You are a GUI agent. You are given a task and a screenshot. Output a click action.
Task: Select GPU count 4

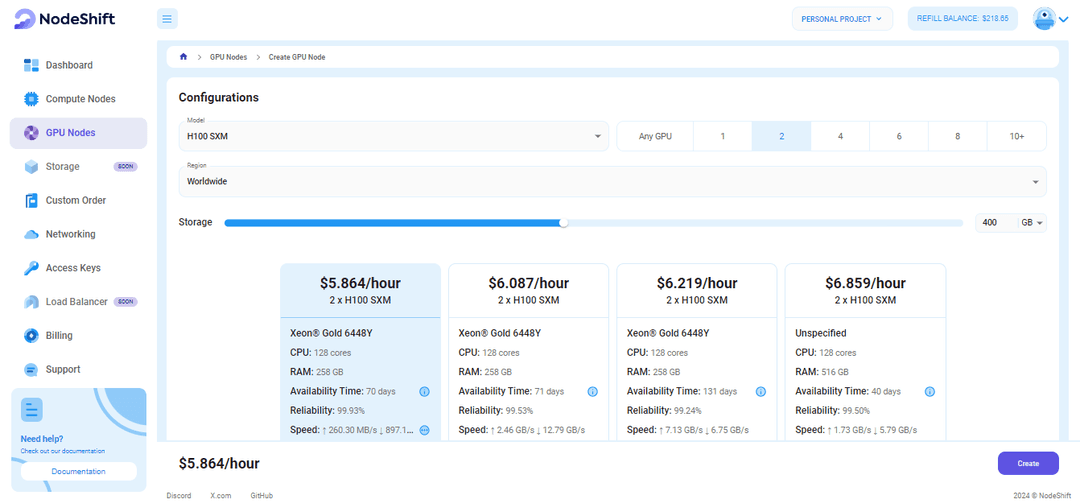tap(840, 136)
